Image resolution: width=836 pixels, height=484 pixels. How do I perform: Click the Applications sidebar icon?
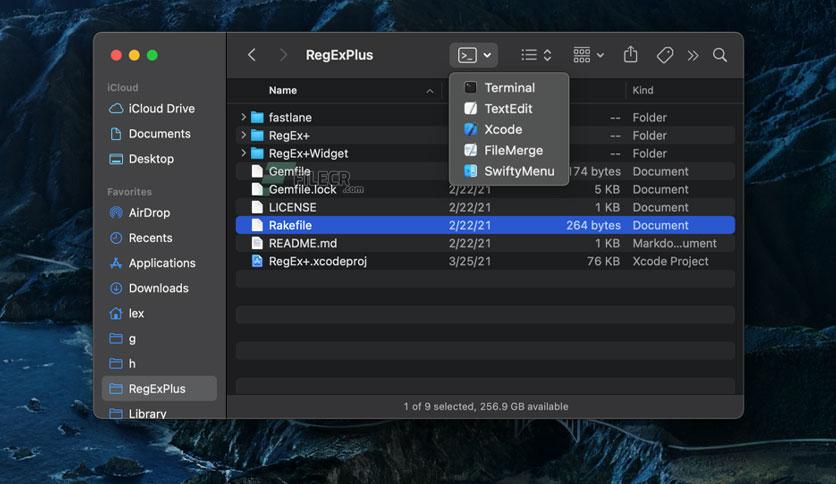[116, 263]
